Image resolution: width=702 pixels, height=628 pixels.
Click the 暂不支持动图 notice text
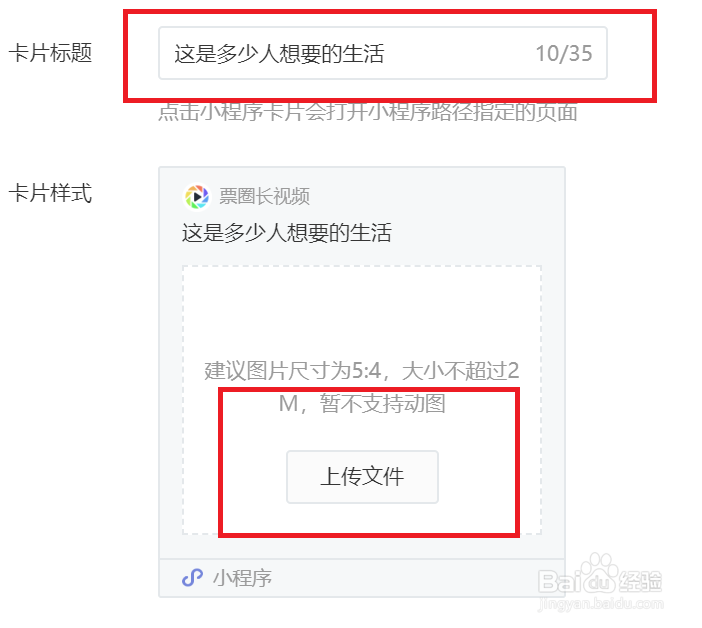[x=382, y=403]
